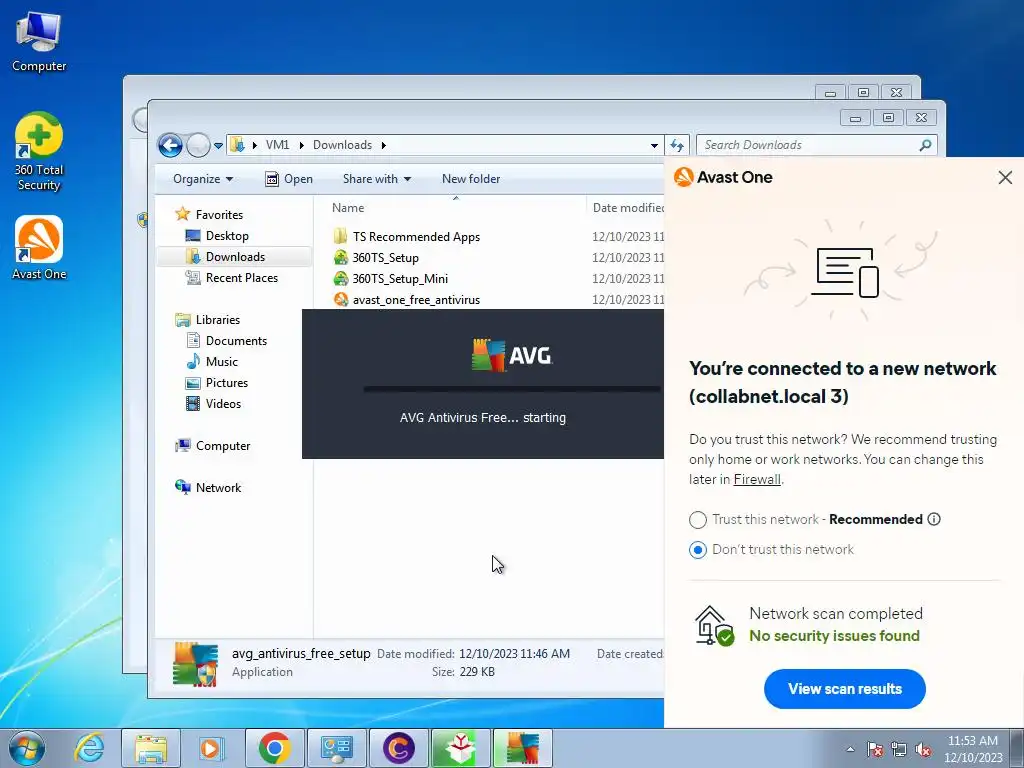The height and width of the screenshot is (768, 1024).
Task: Expand breadcrumb arrow after Downloads
Action: [383, 145]
